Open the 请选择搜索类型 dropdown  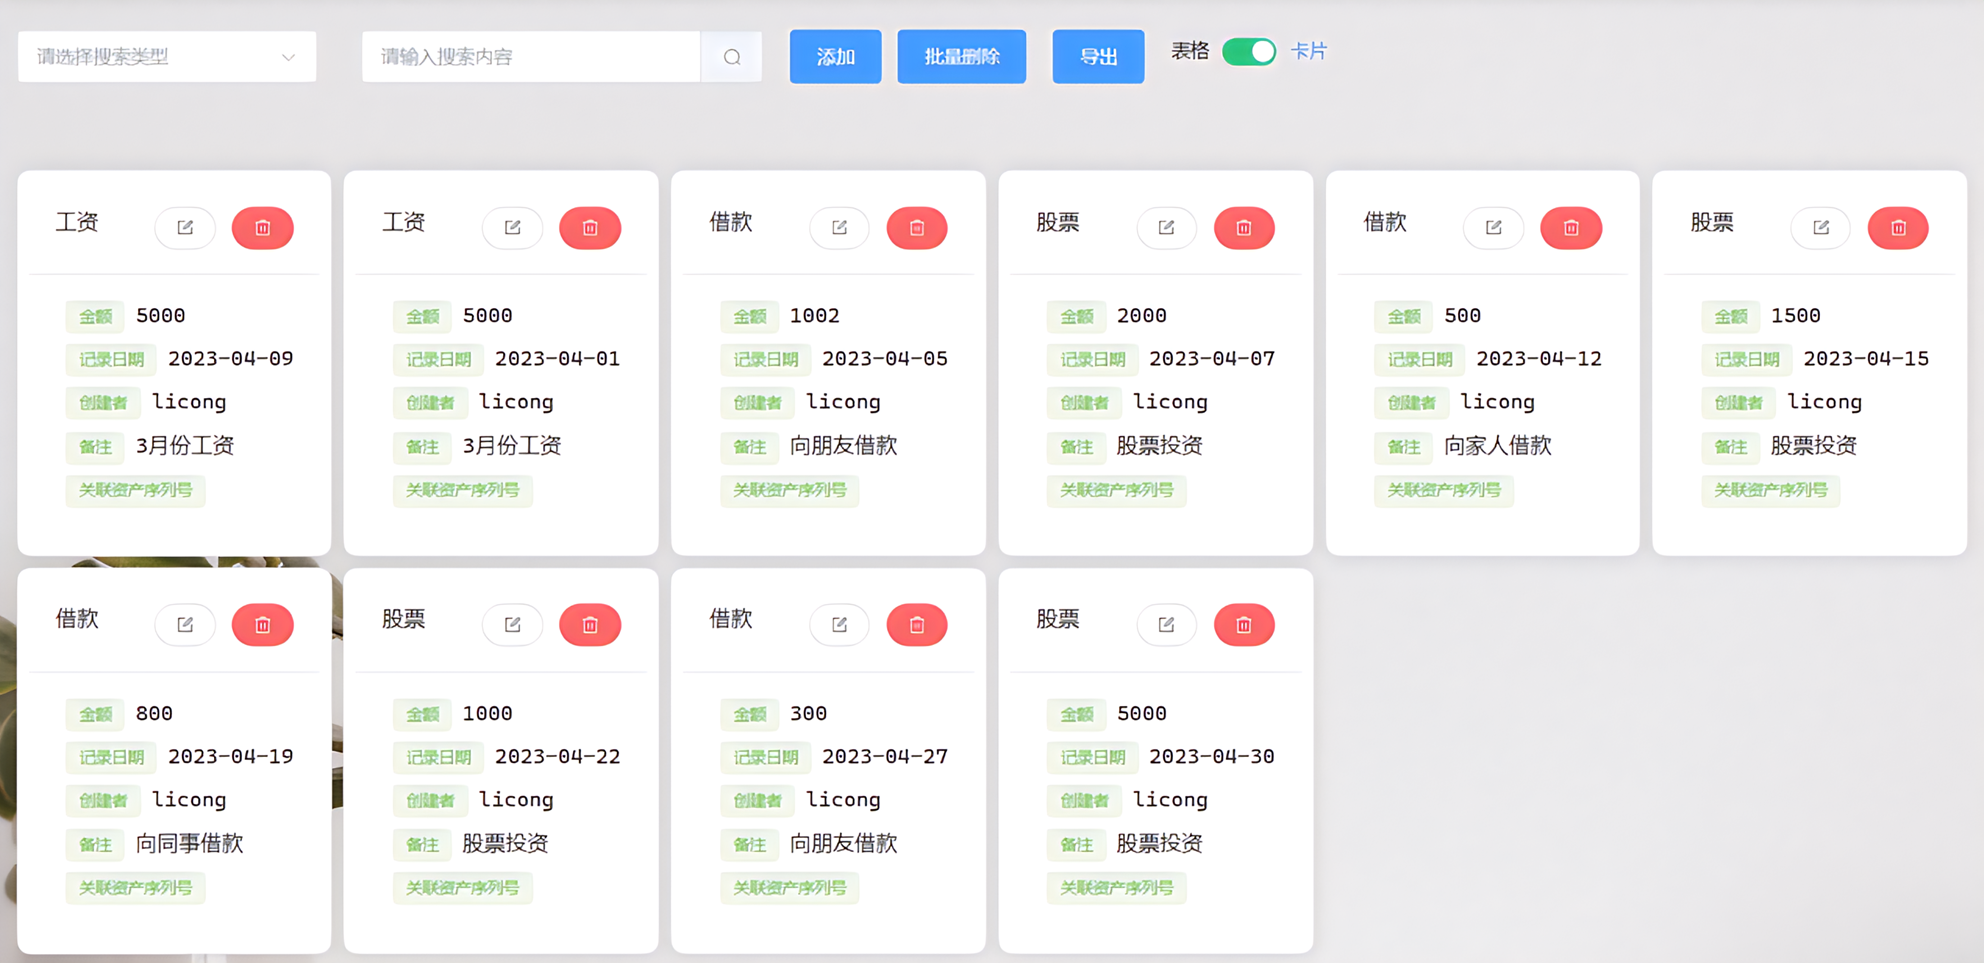point(166,57)
